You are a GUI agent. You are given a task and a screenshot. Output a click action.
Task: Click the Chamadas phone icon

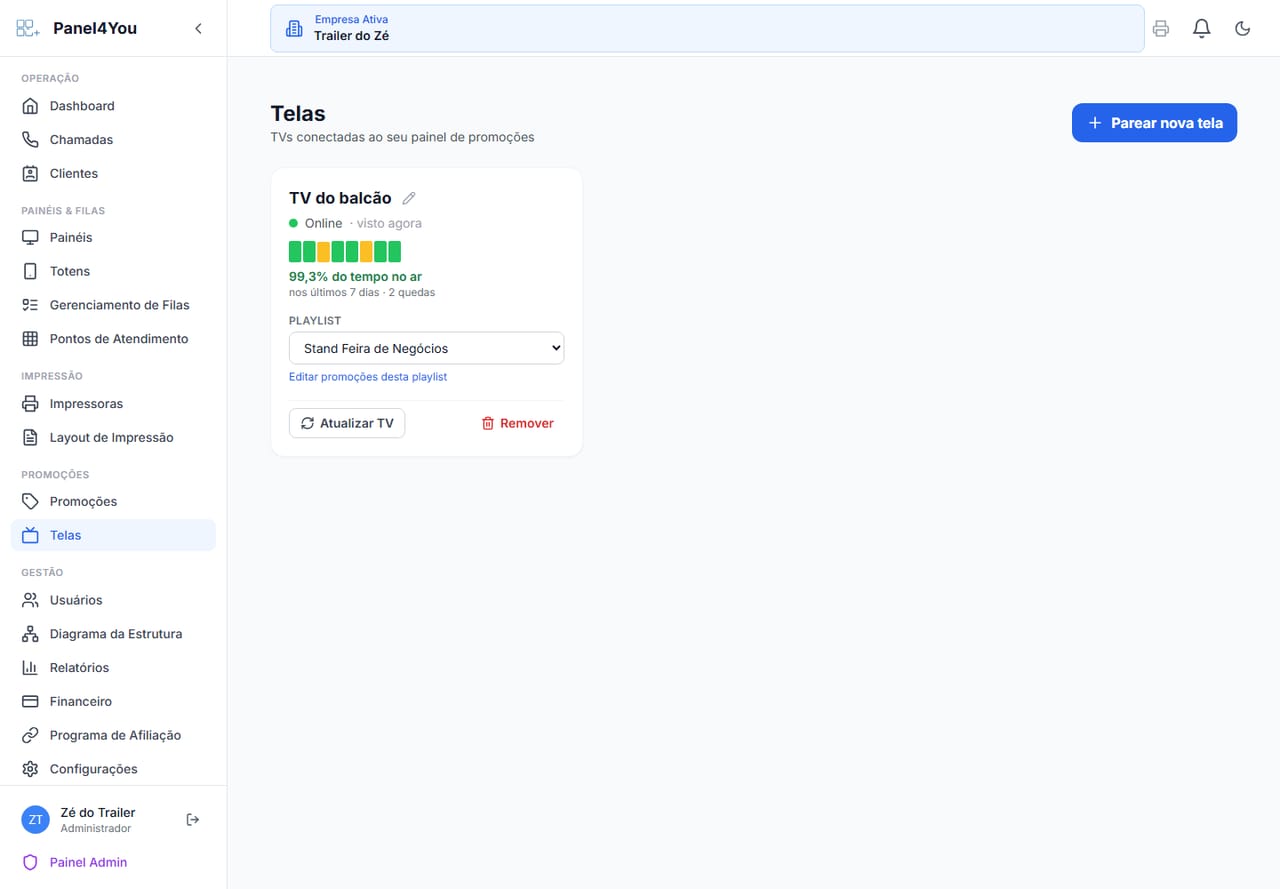pos(30,140)
